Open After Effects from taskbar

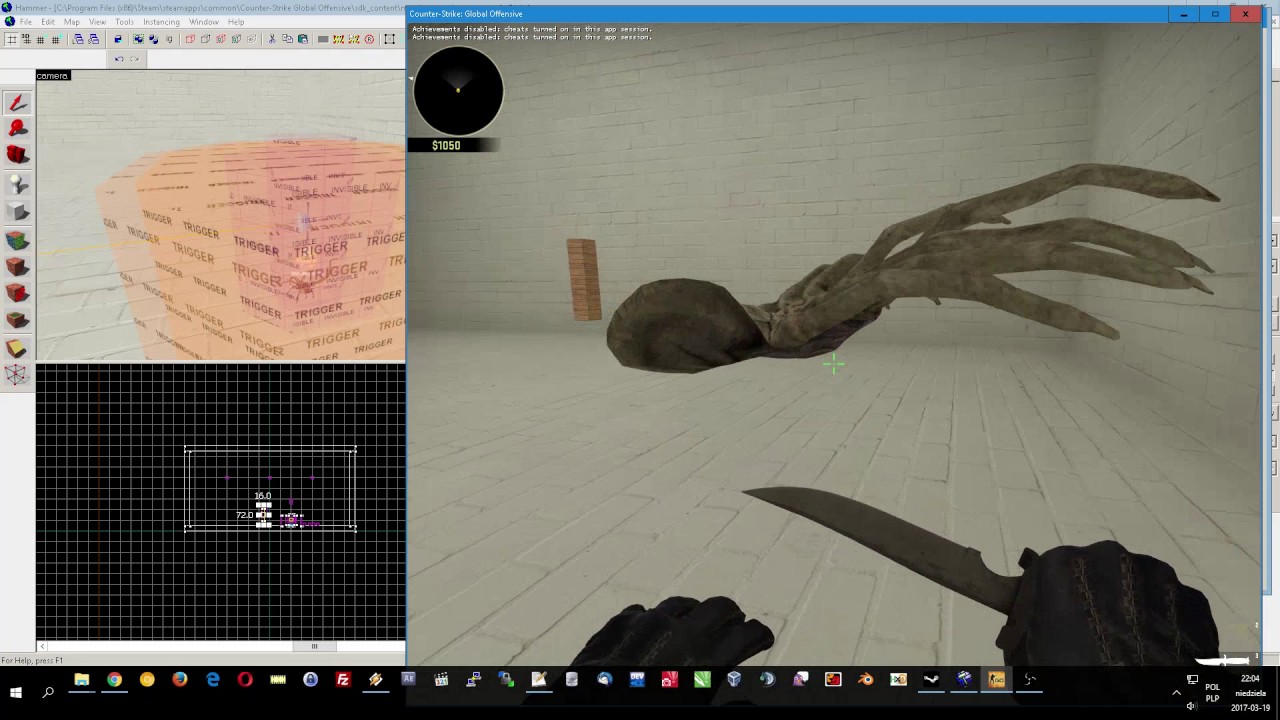408,680
